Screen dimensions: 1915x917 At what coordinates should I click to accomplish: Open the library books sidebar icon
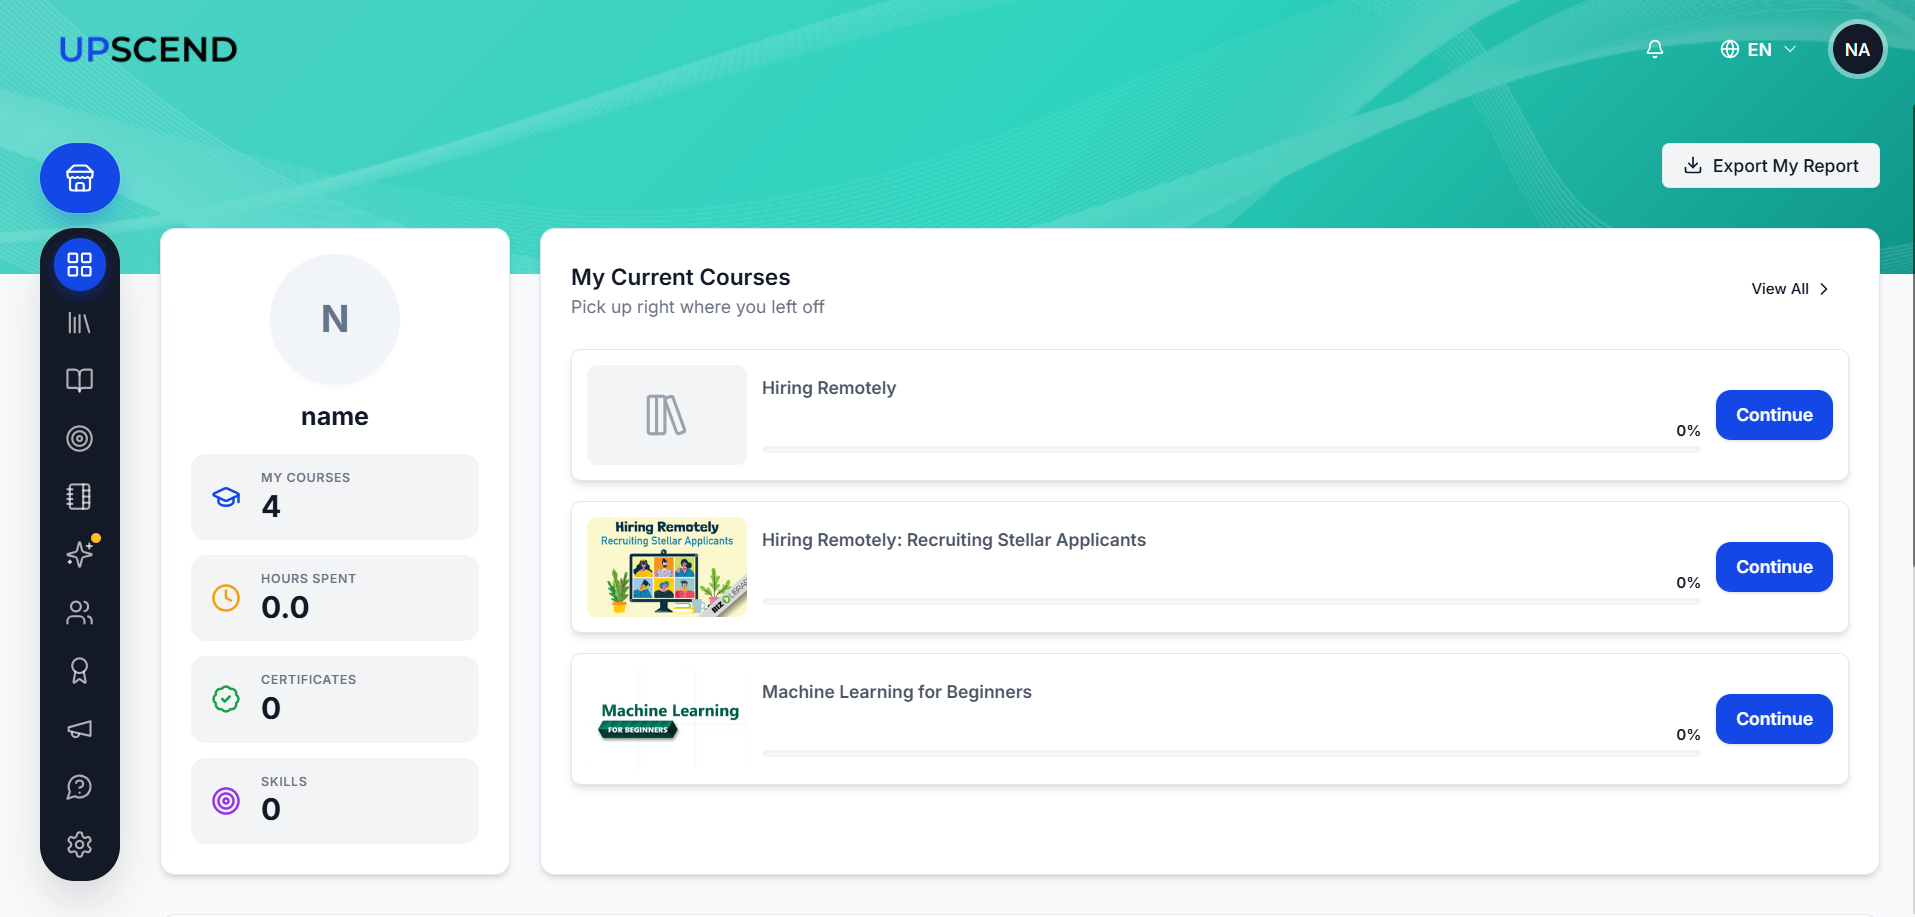point(80,323)
